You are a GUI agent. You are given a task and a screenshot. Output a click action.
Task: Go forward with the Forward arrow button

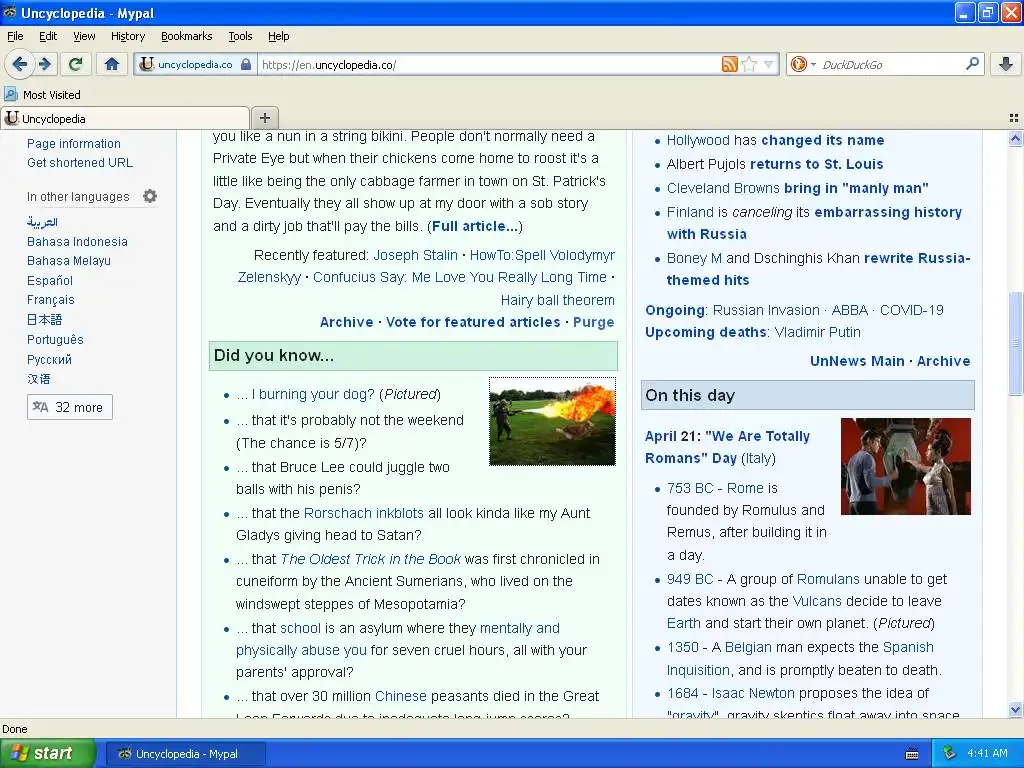pyautogui.click(x=45, y=64)
